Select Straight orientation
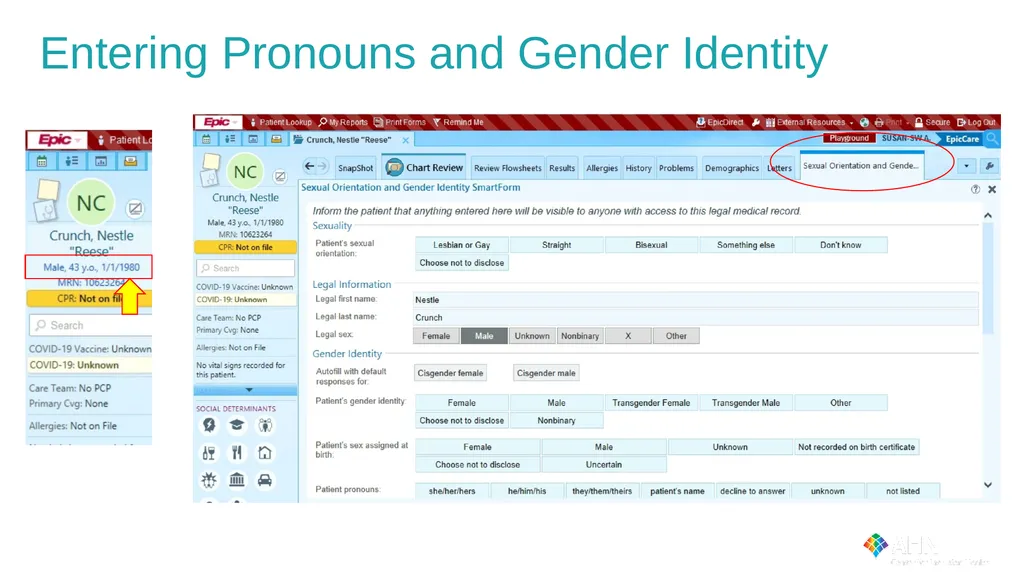This screenshot has width=1024, height=575. 556,245
